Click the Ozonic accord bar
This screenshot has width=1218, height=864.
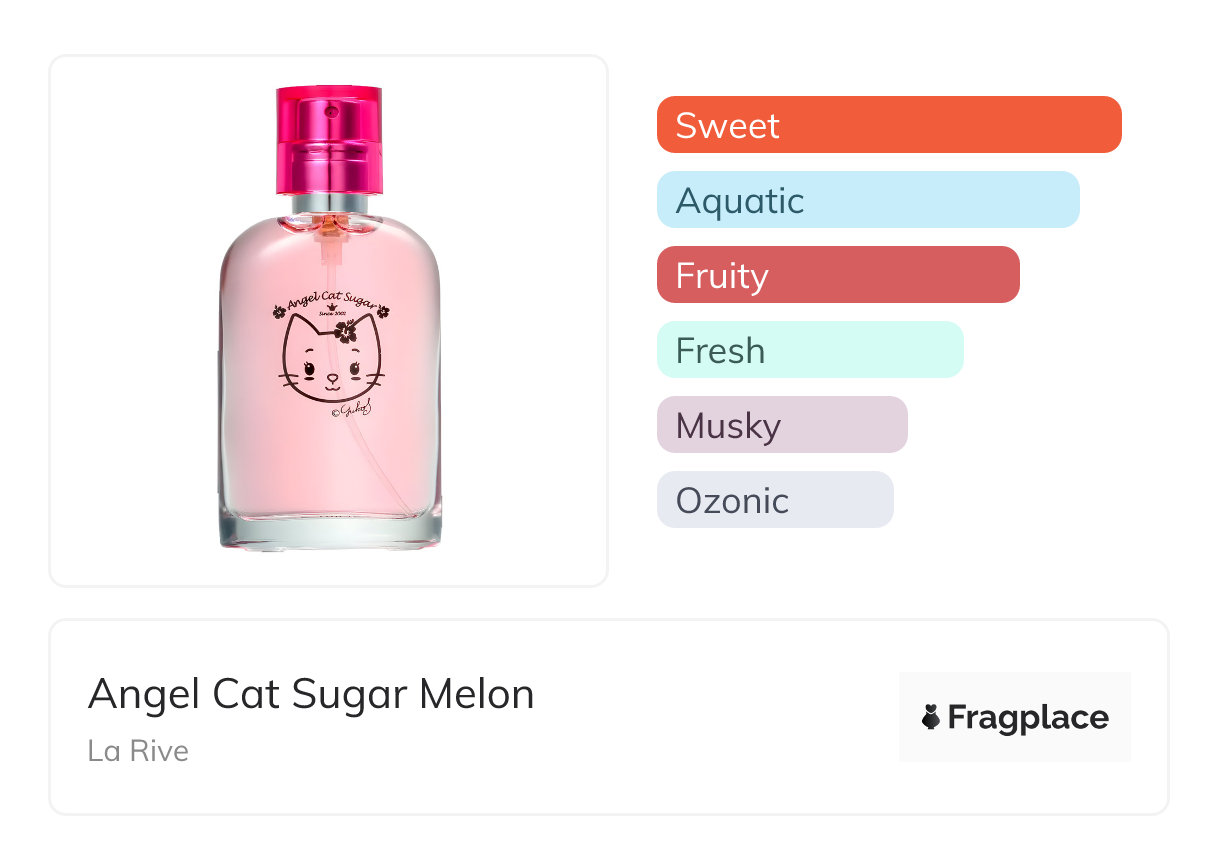(774, 500)
